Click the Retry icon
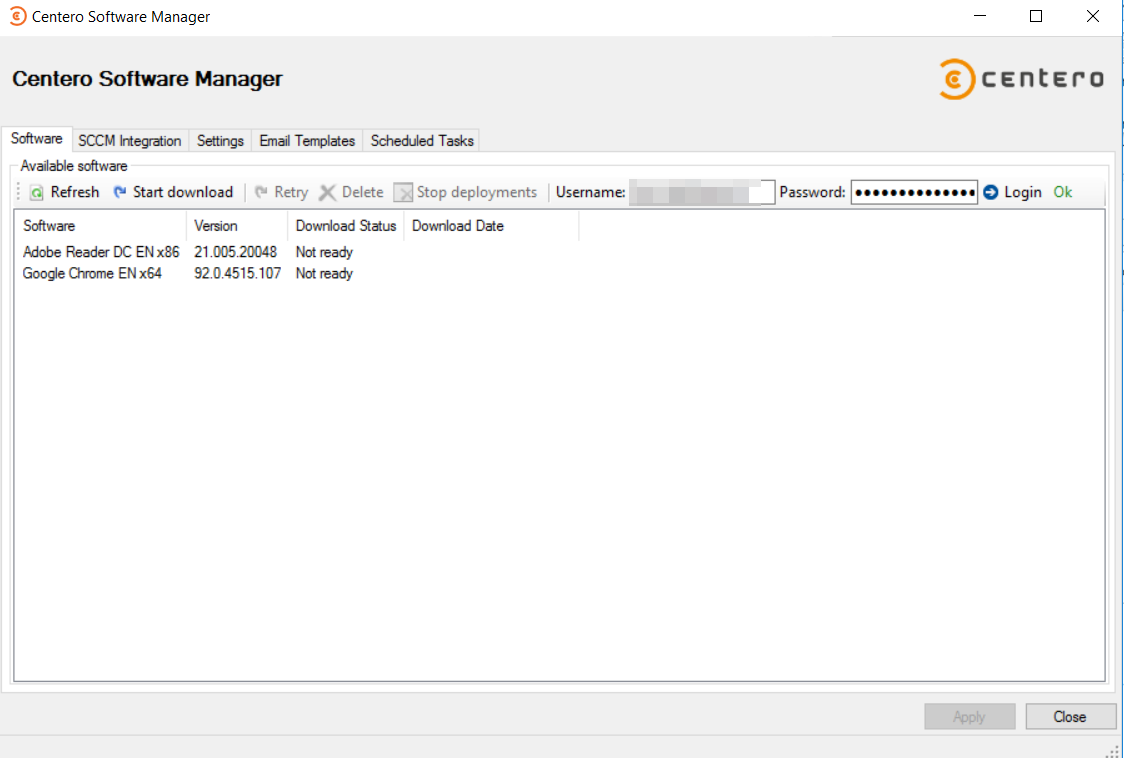This screenshot has height=758, width=1124. (x=261, y=192)
